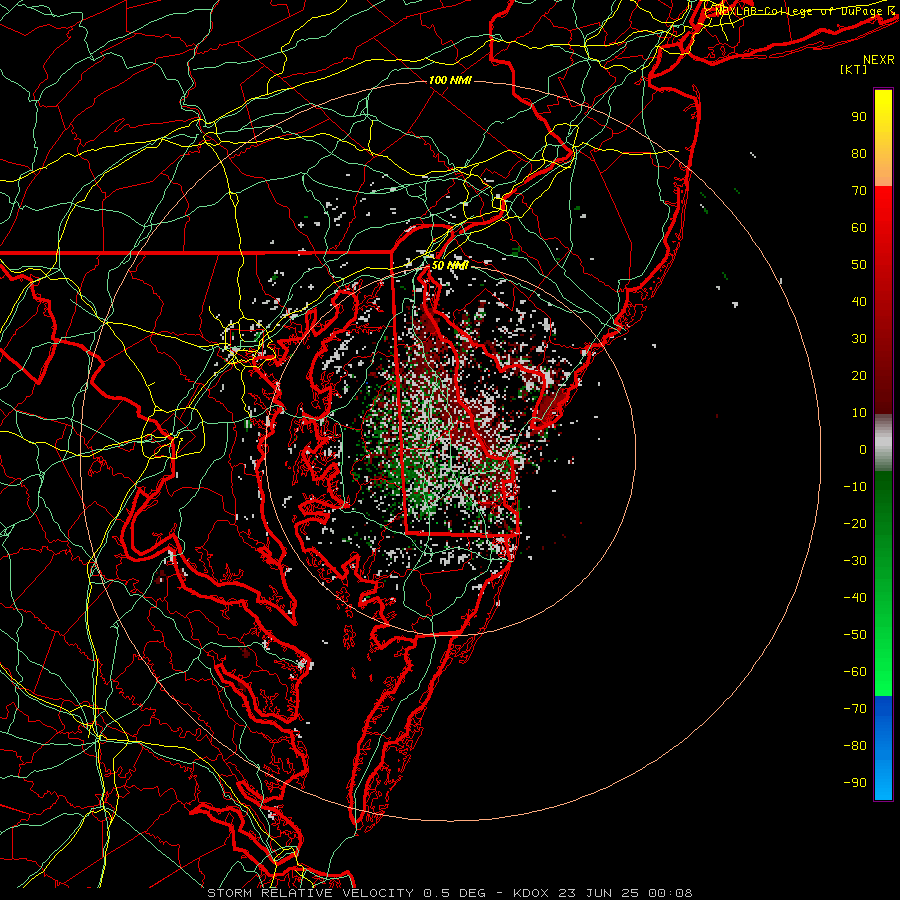Click the blue segment of the color bar

[x=883, y=746]
